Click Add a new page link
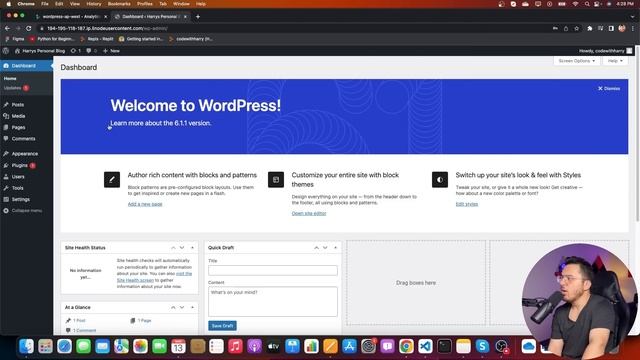640x360 pixels. 145,204
